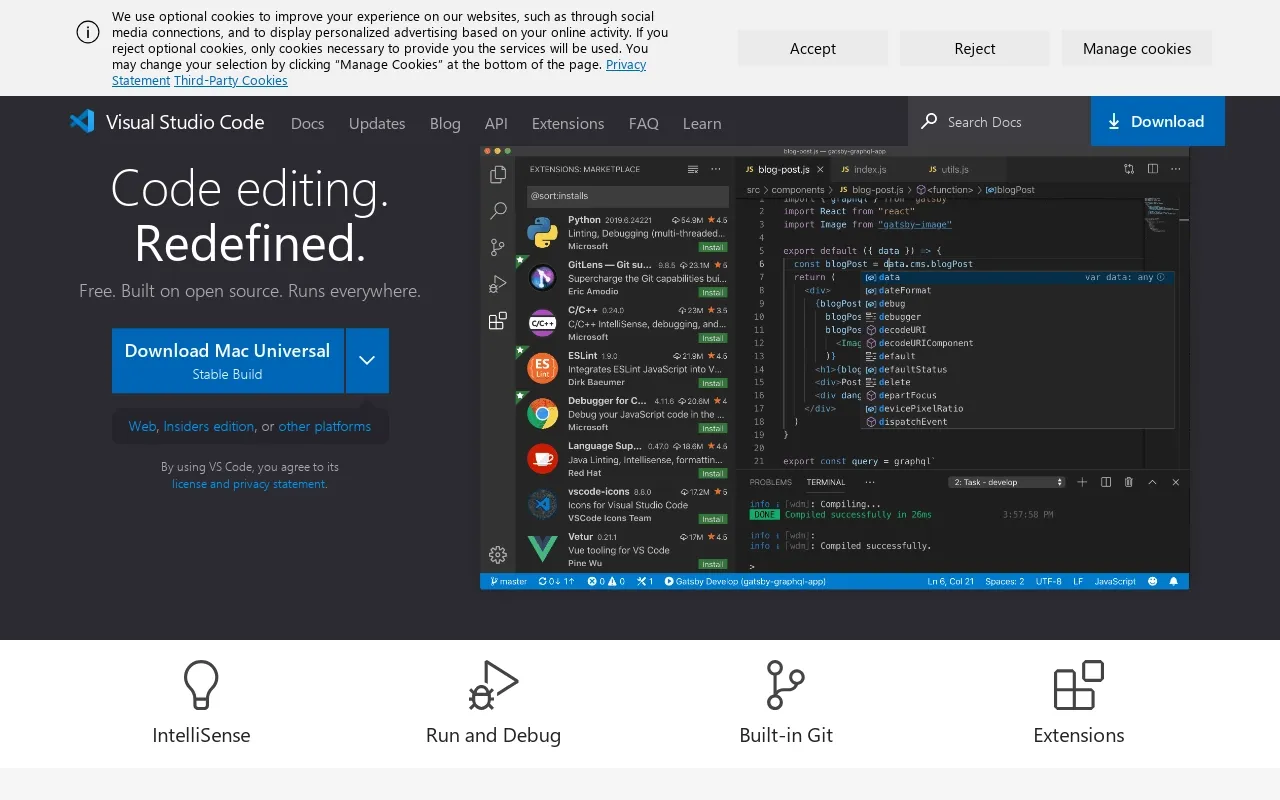This screenshot has height=800, width=1280.
Task: Click the gear settings icon in activity bar
Action: click(x=498, y=555)
